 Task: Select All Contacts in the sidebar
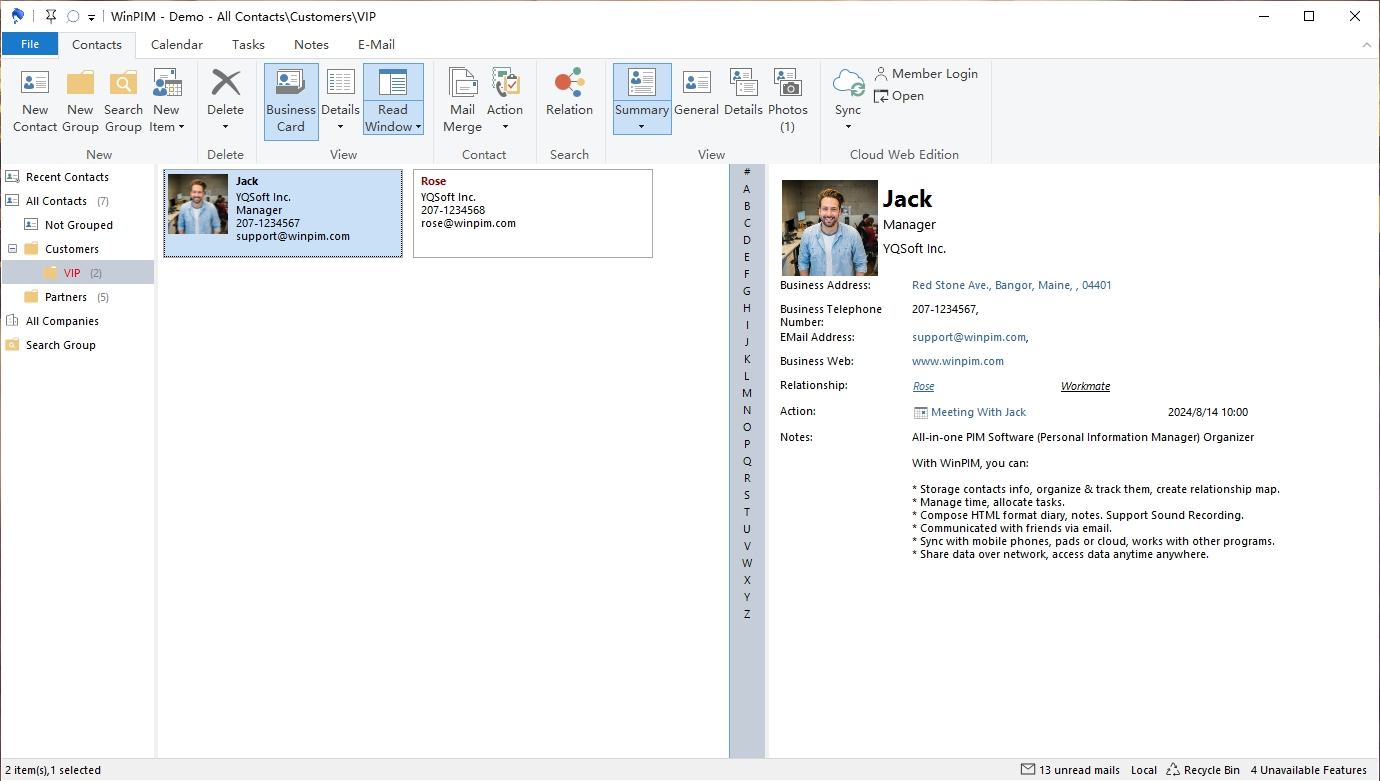tap(56, 201)
